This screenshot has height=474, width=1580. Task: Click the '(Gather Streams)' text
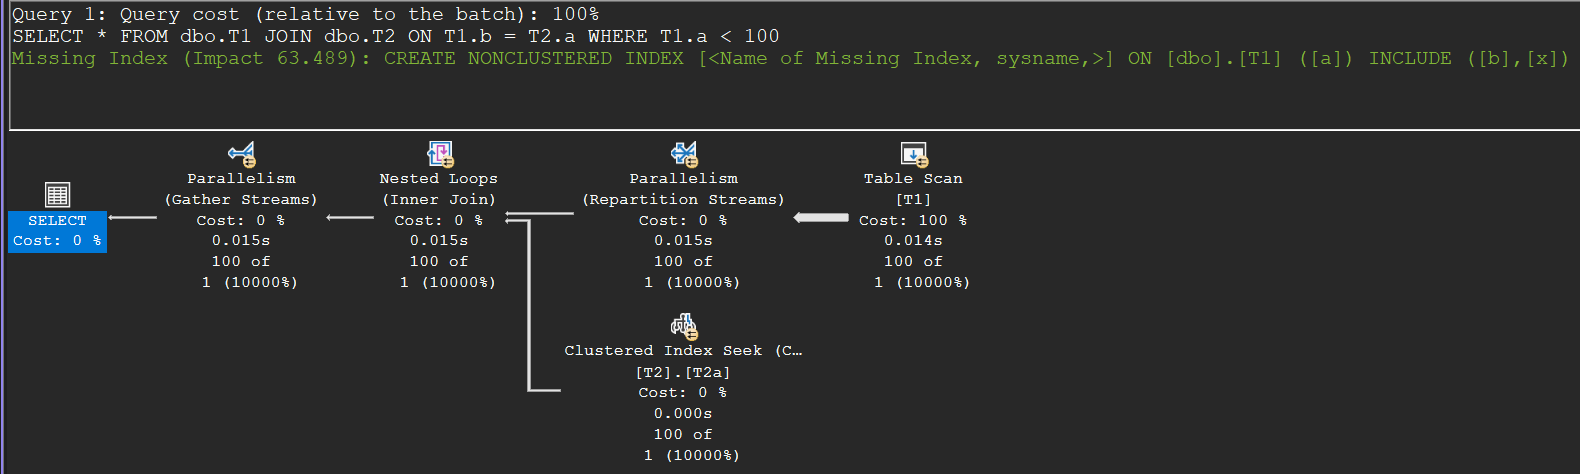[241, 200]
